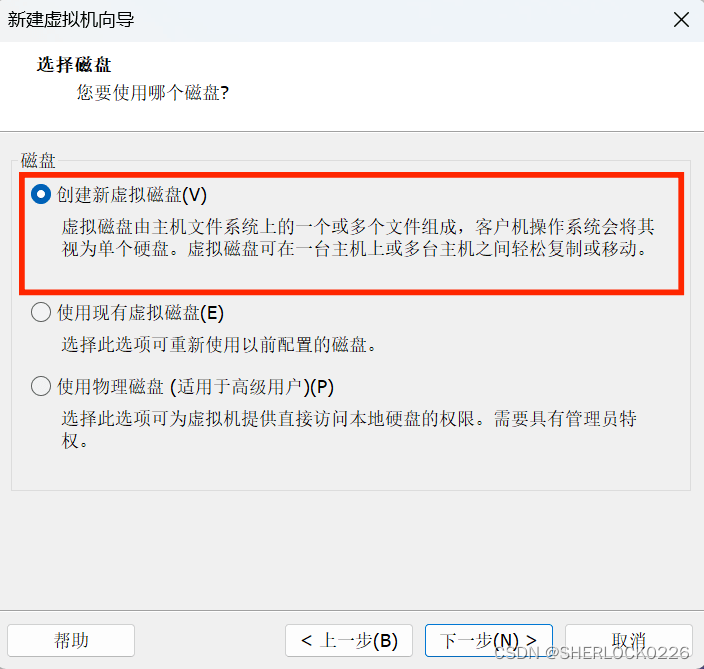Viewport: 704px width, 669px height.
Task: Enable the 使用物理磁盘 (适用于高级用户)(P) radio option
Action: tap(41, 386)
